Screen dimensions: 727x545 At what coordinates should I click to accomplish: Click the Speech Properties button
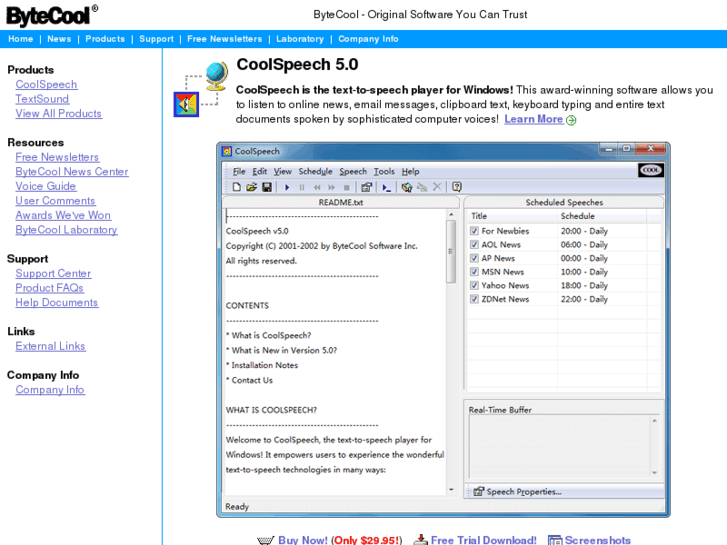(x=517, y=491)
